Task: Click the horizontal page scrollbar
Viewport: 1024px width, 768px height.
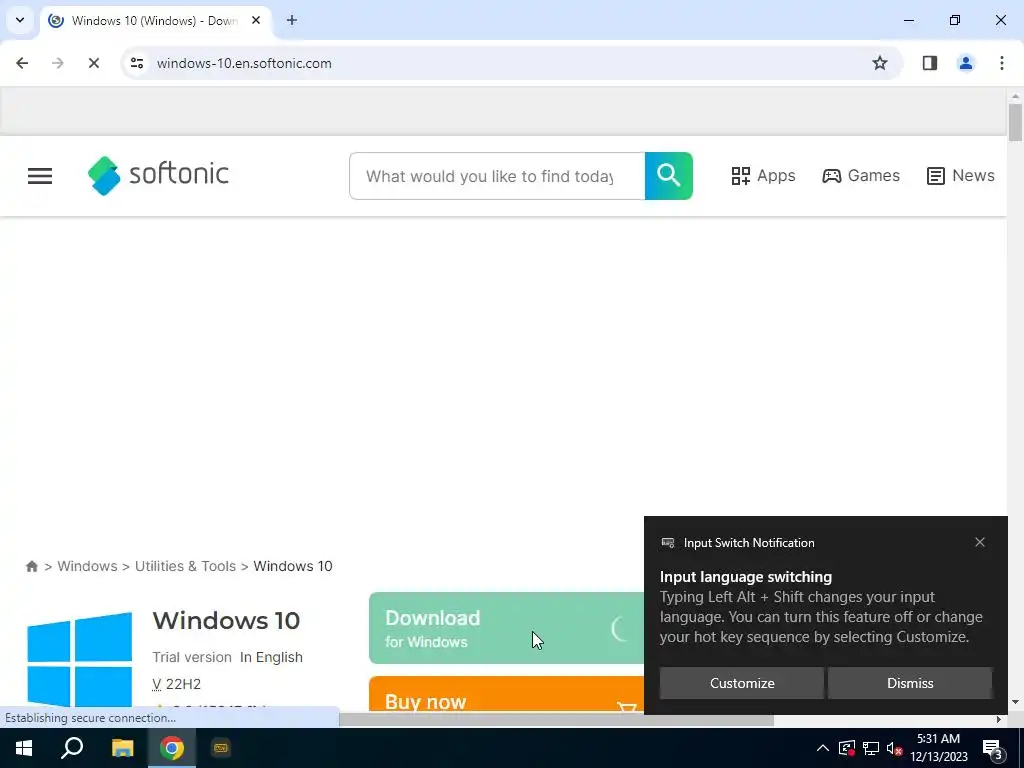Action: tap(556, 720)
